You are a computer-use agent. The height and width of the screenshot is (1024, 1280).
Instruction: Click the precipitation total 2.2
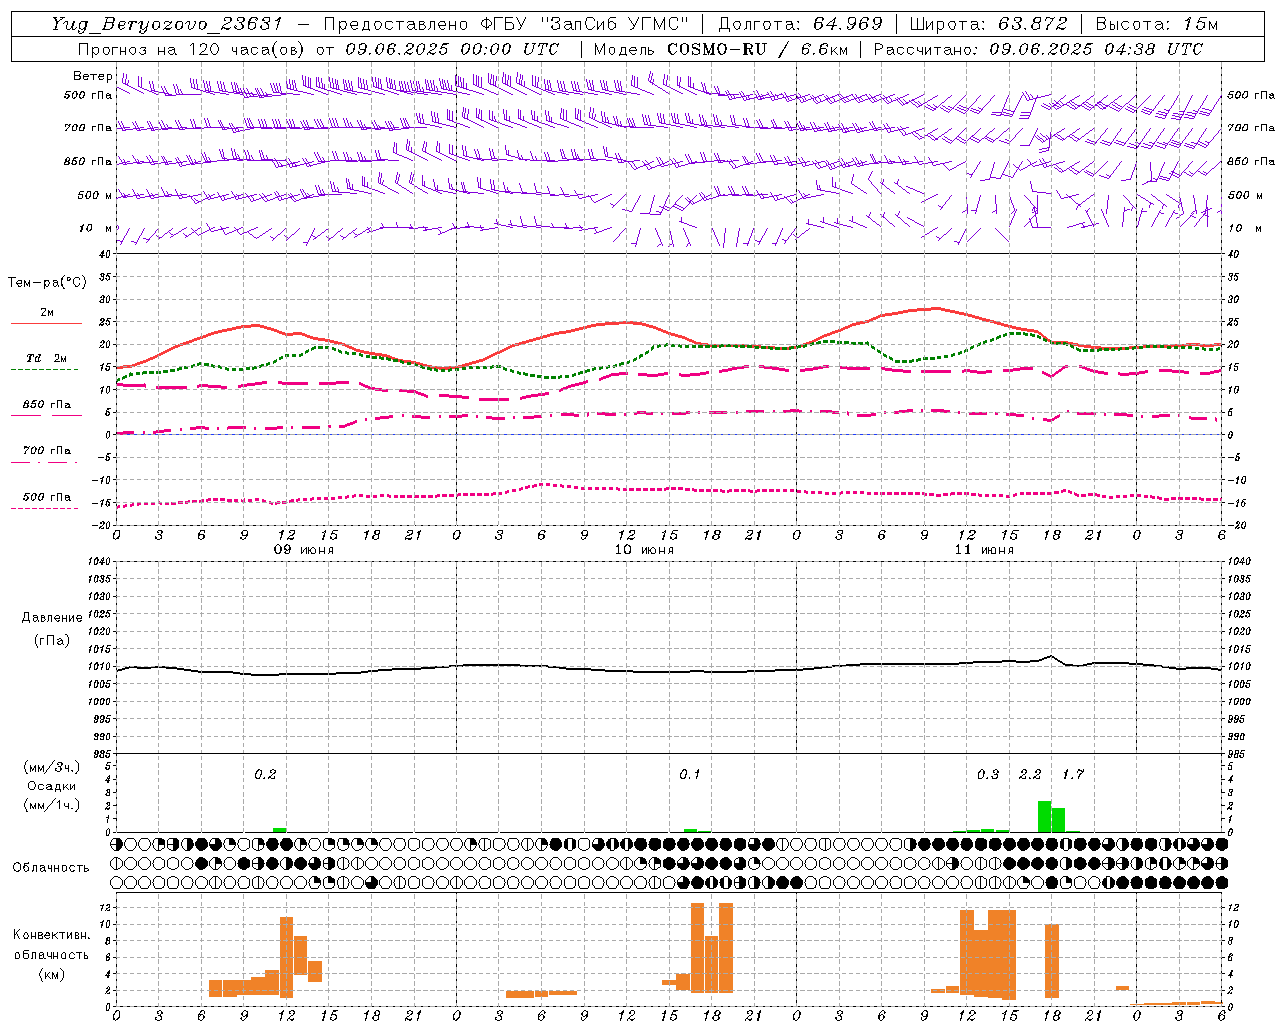tap(1030, 775)
